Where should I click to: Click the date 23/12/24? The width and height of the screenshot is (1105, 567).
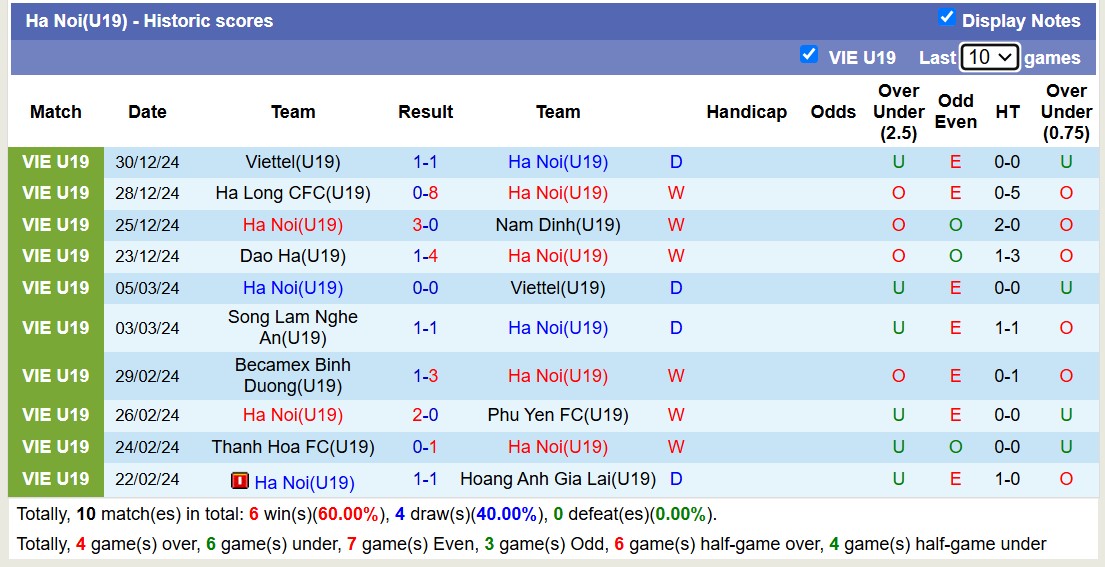click(x=147, y=256)
